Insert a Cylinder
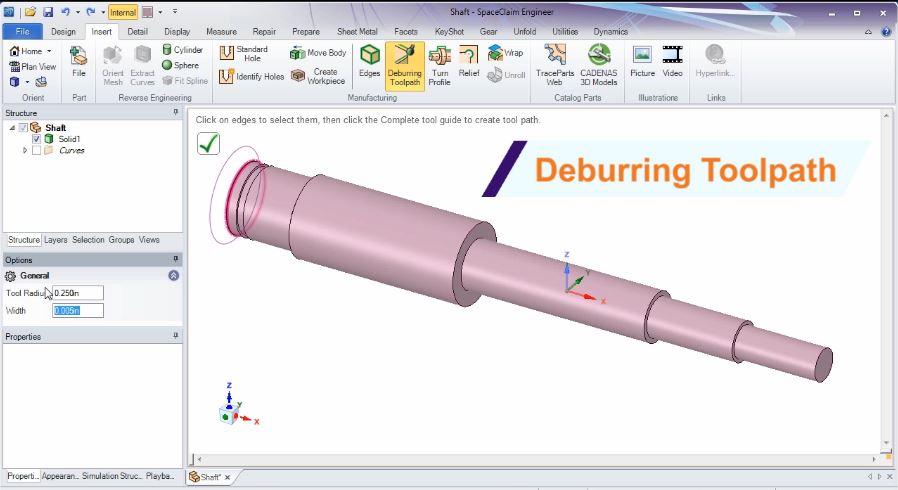Image resolution: width=898 pixels, height=490 pixels. [182, 50]
